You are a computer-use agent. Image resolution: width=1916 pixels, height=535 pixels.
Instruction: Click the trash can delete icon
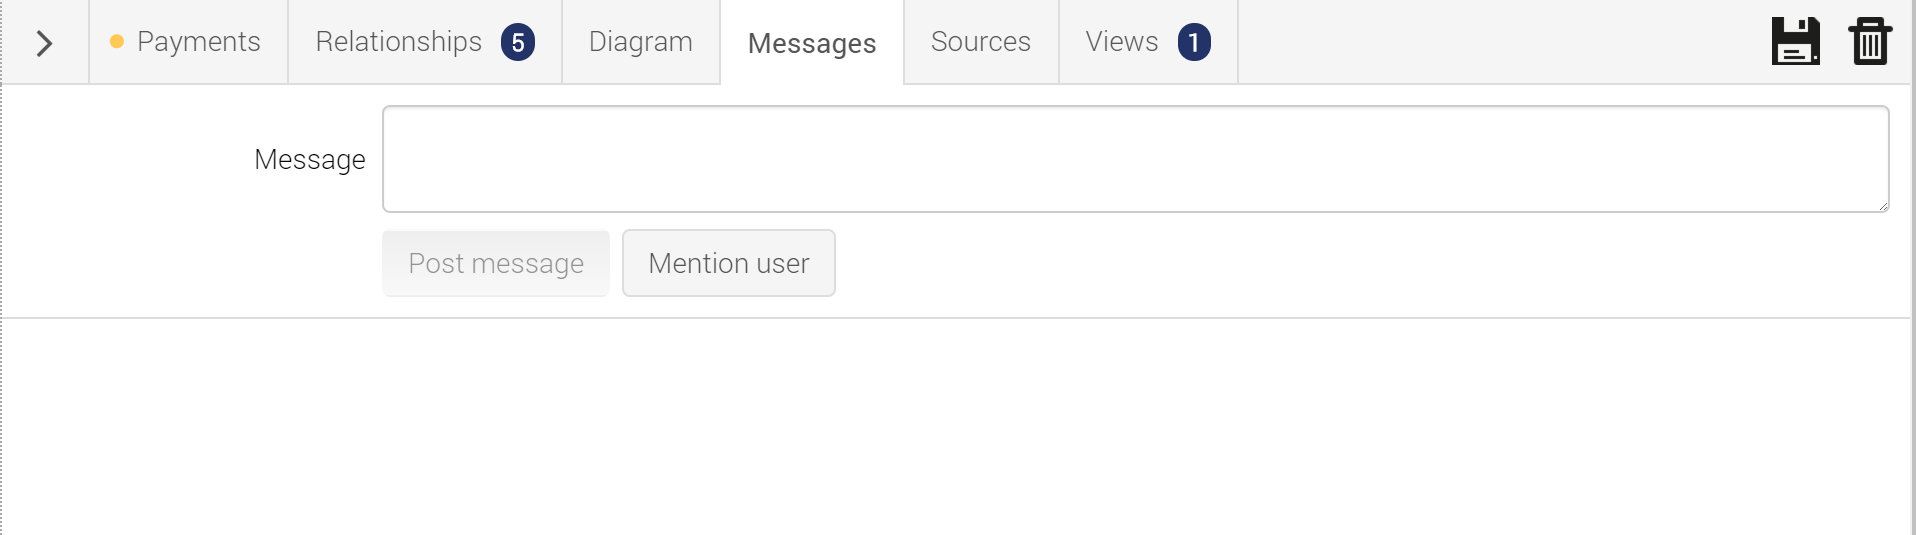coord(1870,41)
